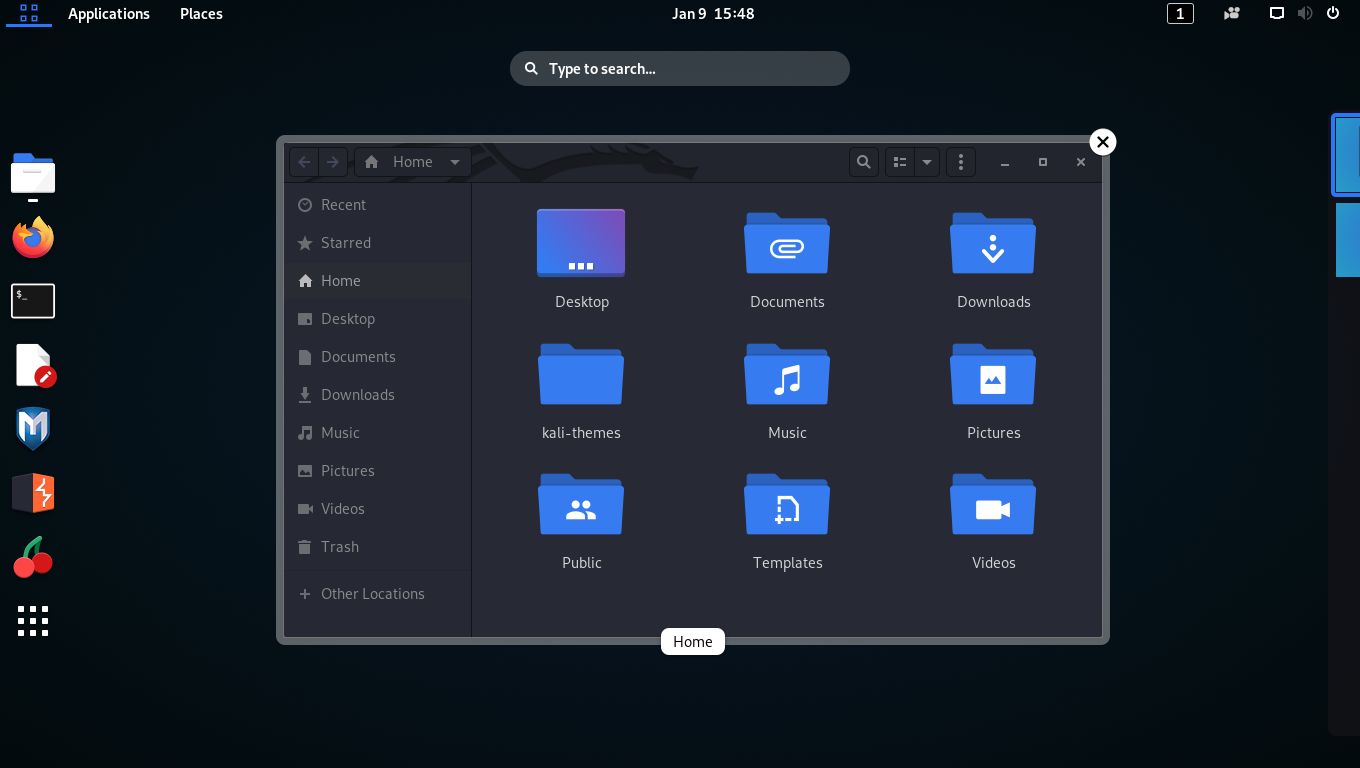Viewport: 1360px width, 768px height.
Task: Click Other Locations in the sidebar
Action: click(372, 593)
